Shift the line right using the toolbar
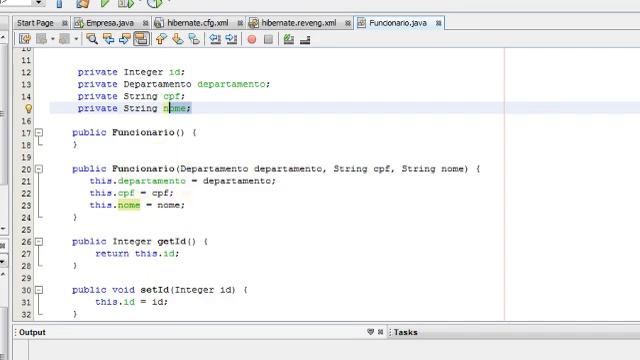 pos(231,39)
